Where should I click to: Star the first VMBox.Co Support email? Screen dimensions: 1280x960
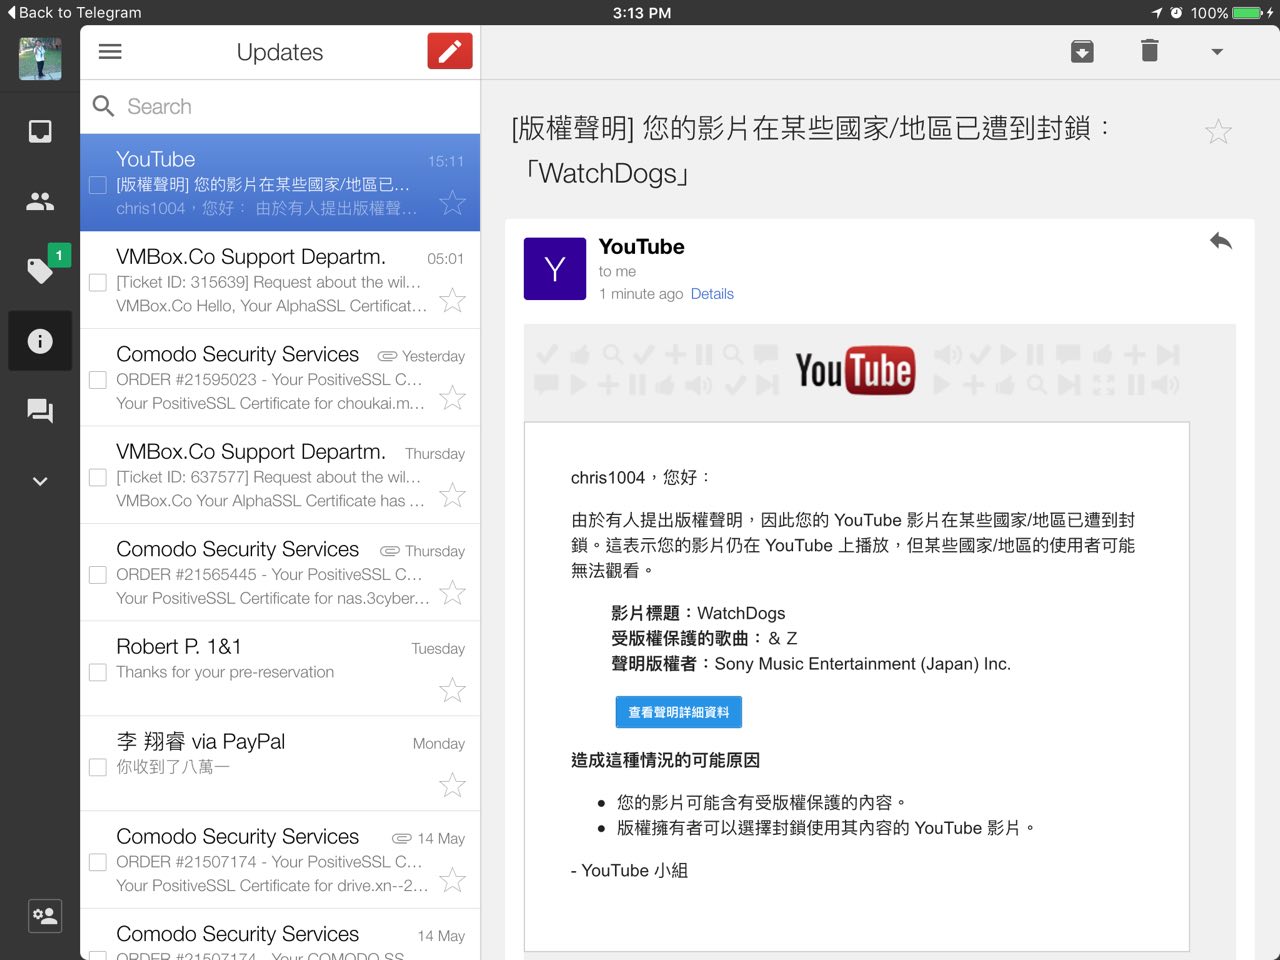[x=453, y=300]
